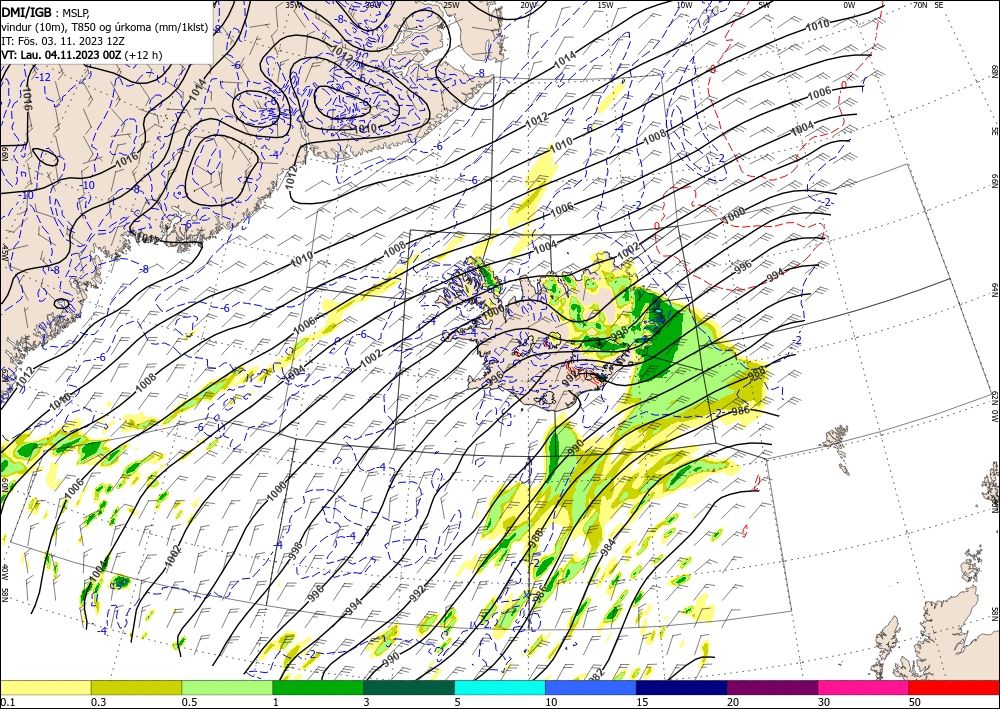Click the olive 0.3–0.5 mm legend swatch
This screenshot has width=1000, height=709.
(136, 687)
